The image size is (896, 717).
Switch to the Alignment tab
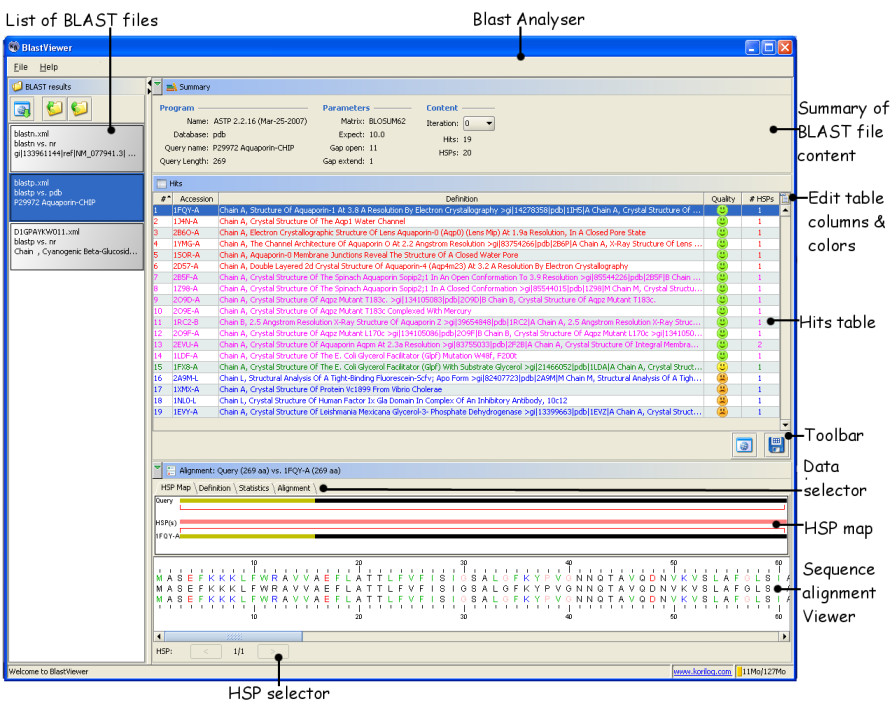(294, 488)
